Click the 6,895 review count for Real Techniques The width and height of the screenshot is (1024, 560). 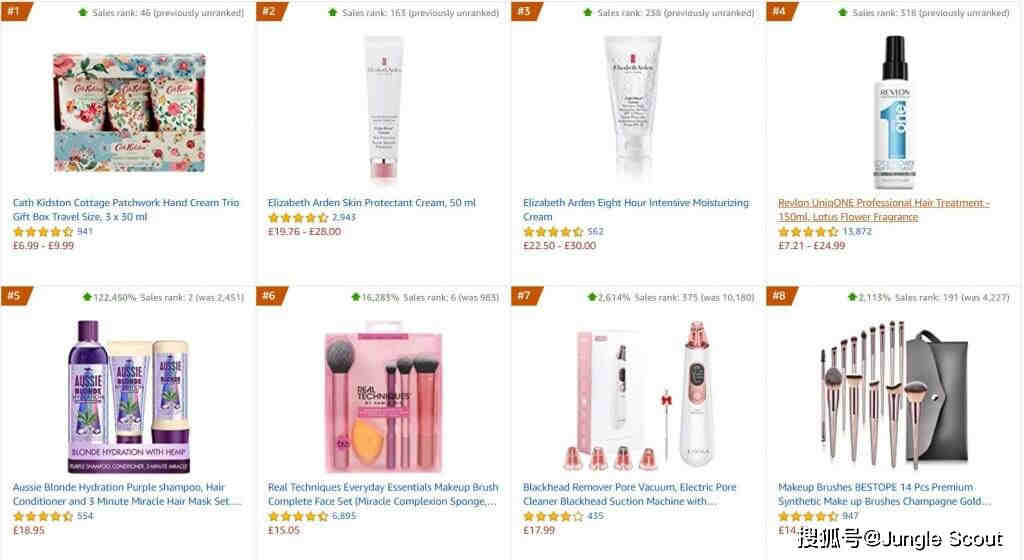click(344, 516)
